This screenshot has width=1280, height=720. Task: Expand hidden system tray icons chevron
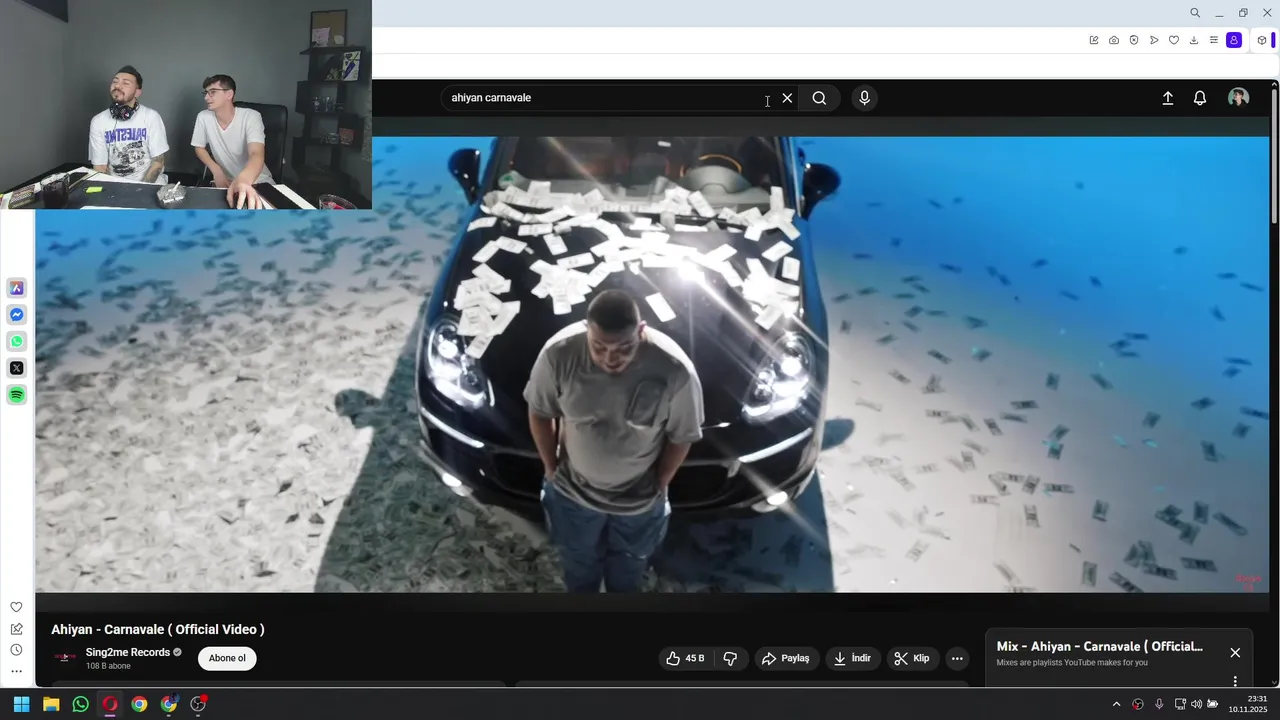(x=1117, y=704)
